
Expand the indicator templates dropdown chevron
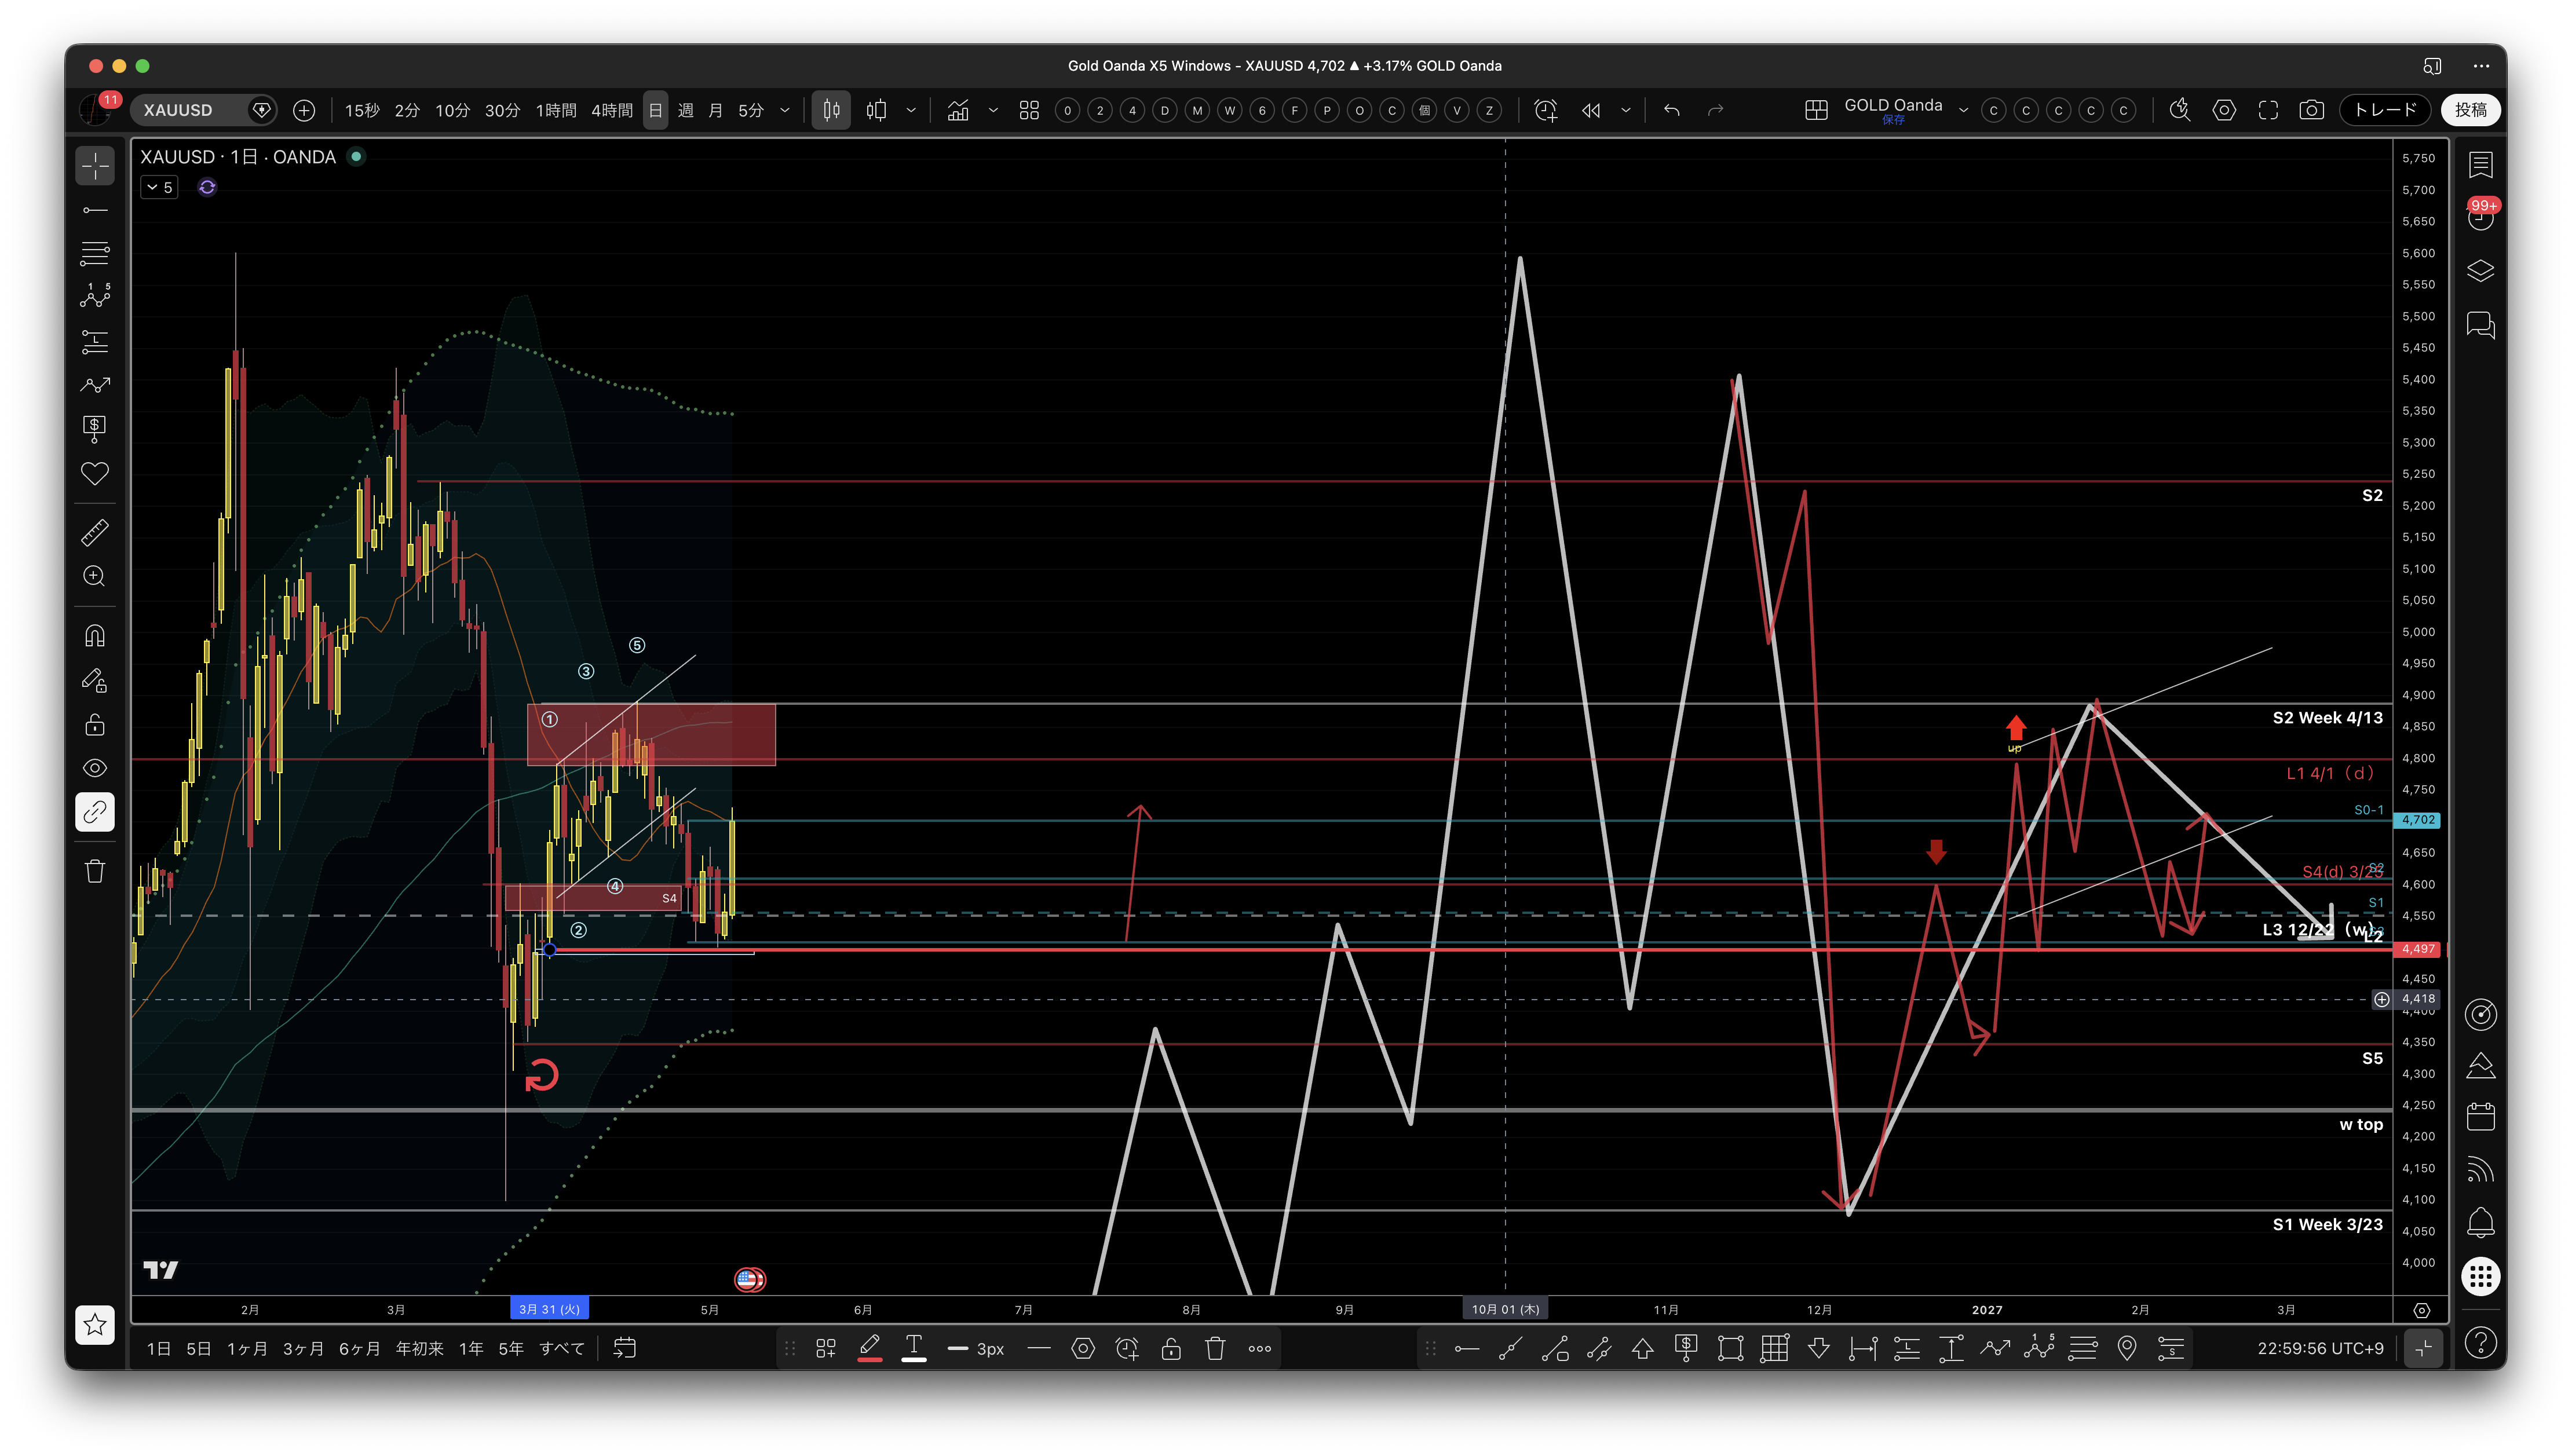(993, 110)
